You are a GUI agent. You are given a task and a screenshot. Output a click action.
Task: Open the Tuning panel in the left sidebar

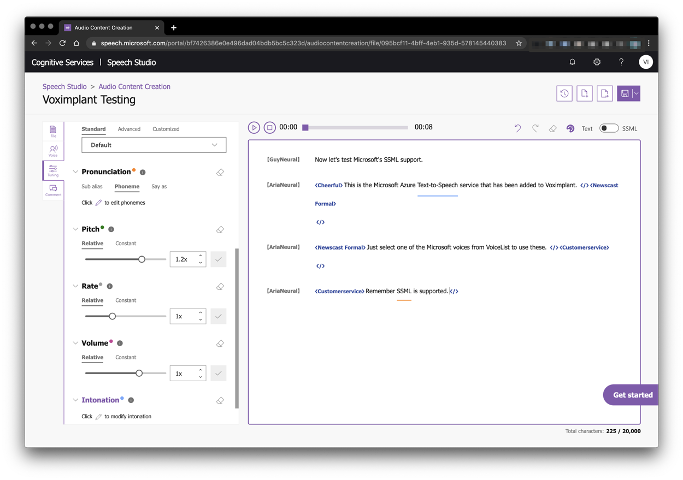(x=53, y=170)
